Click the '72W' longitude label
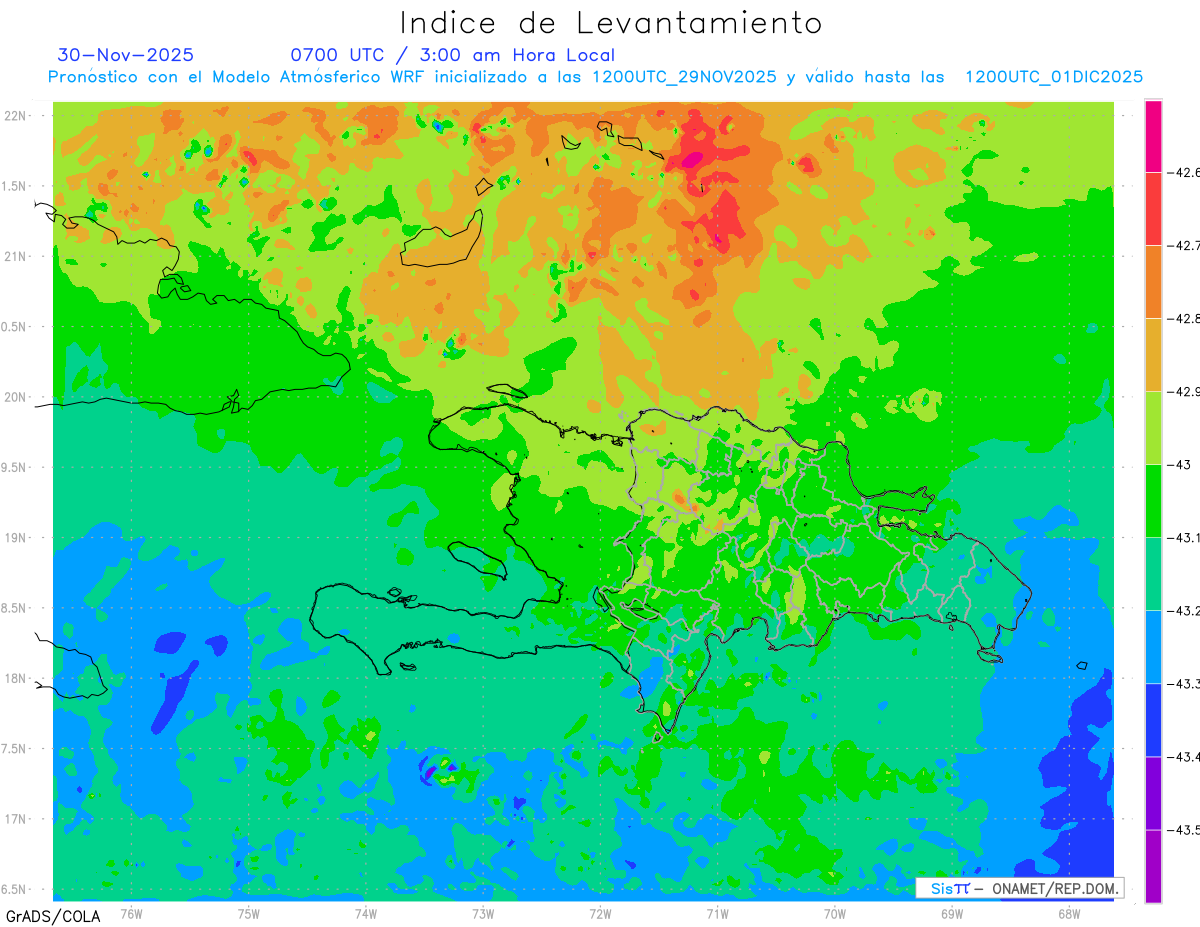This screenshot has width=1200, height=927. [x=600, y=913]
